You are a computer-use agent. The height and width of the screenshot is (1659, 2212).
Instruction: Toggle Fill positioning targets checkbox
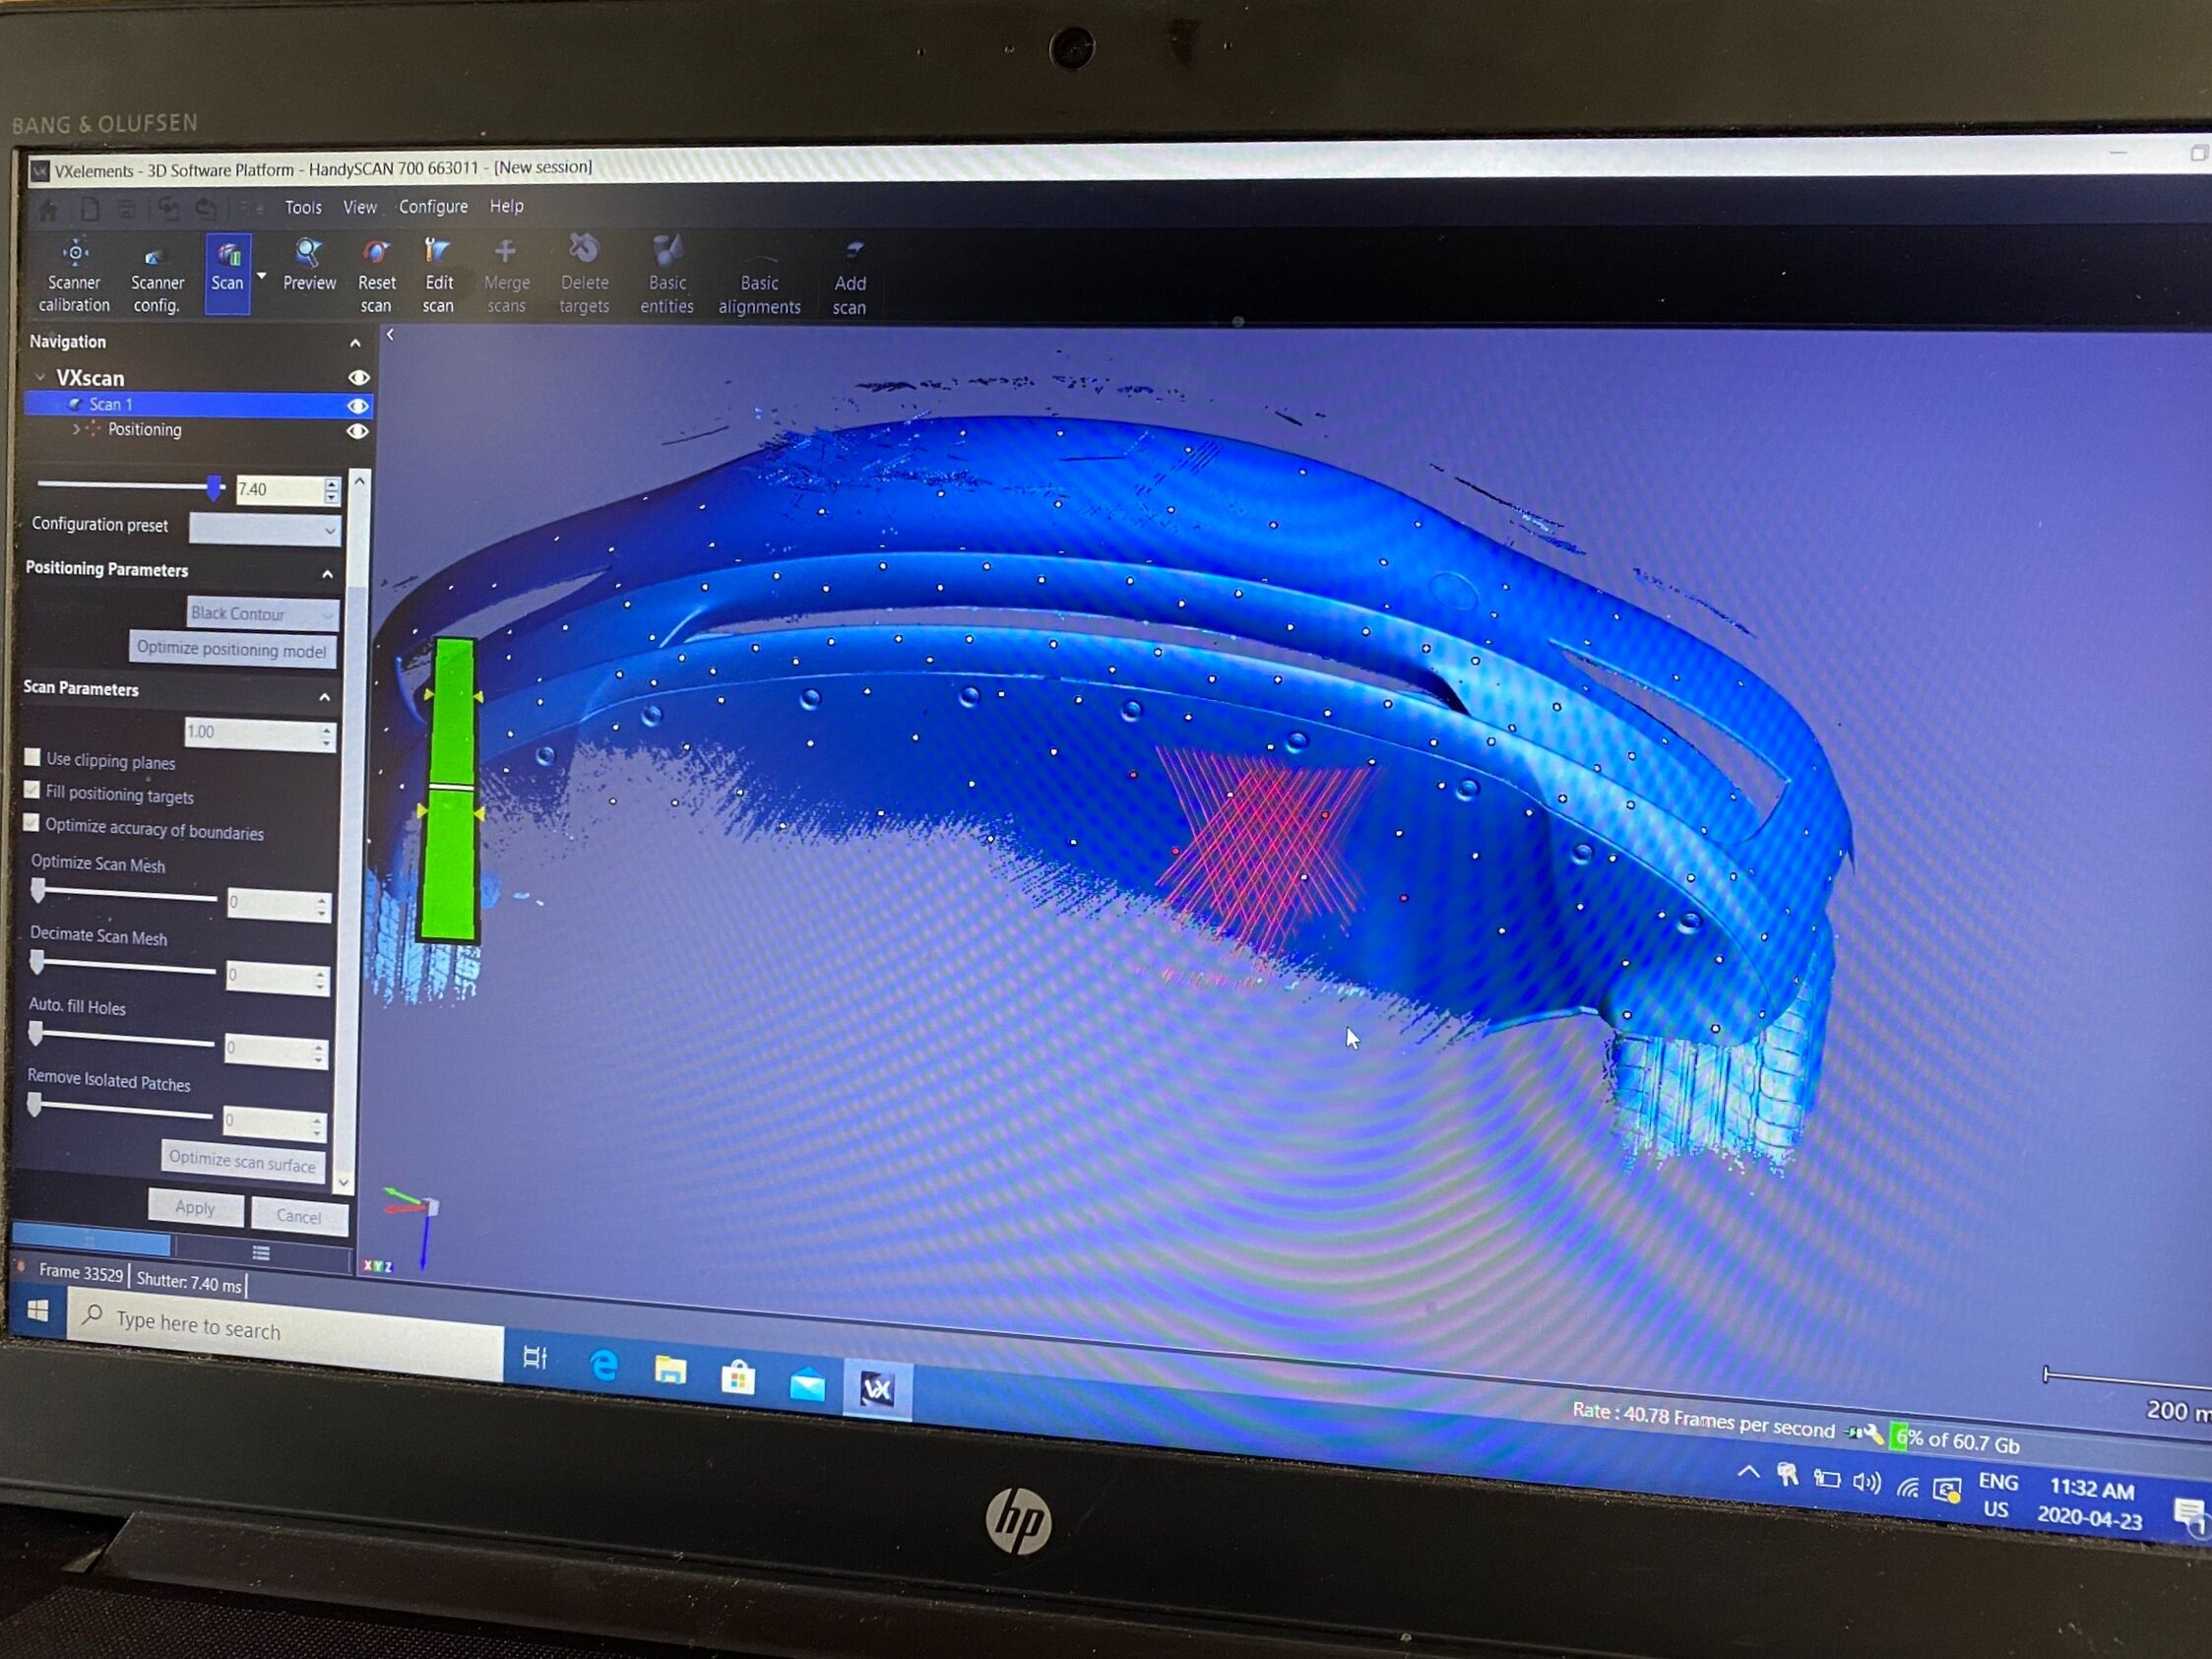tap(32, 790)
